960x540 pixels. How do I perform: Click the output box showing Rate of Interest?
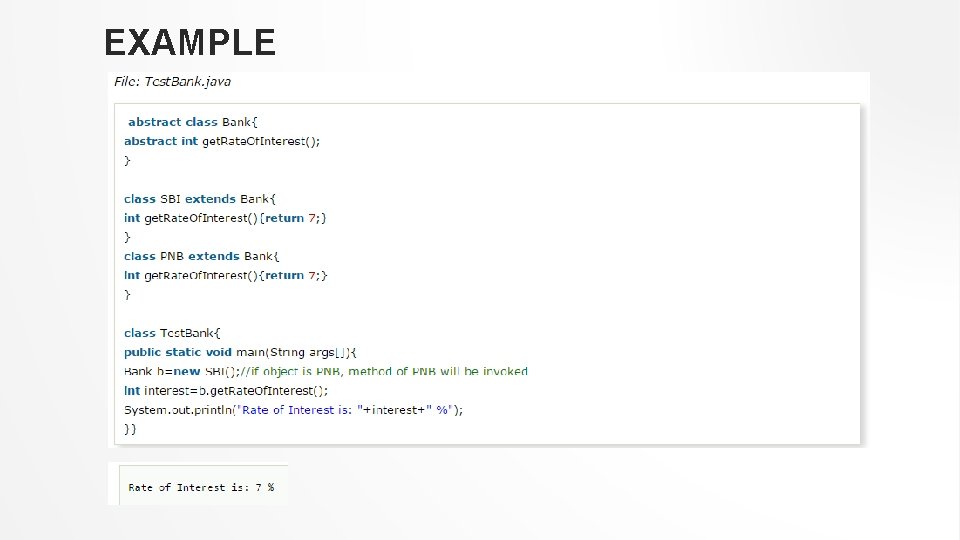[x=201, y=487]
